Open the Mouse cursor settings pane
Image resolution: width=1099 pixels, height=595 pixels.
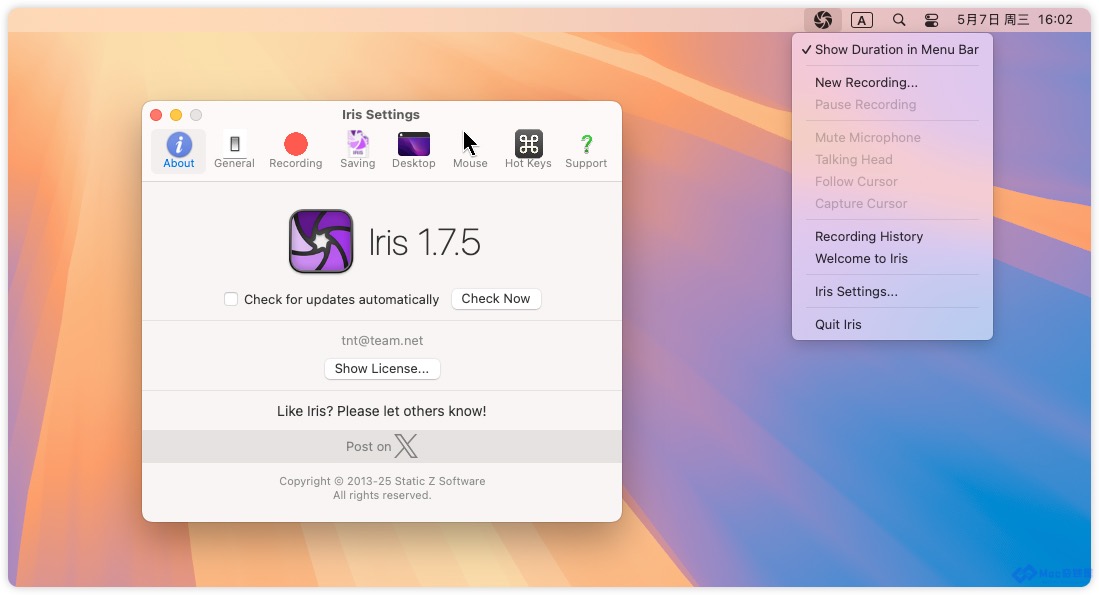[x=470, y=151]
